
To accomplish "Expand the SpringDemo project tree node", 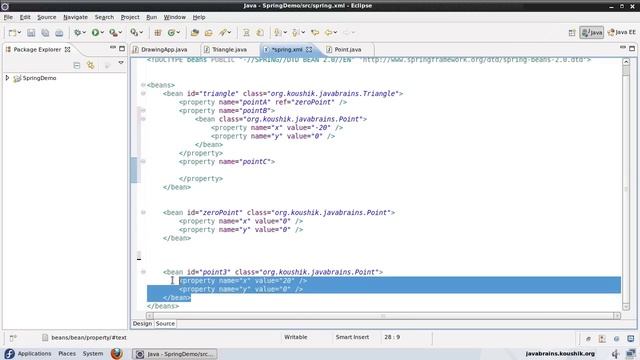I will click(x=7, y=78).
